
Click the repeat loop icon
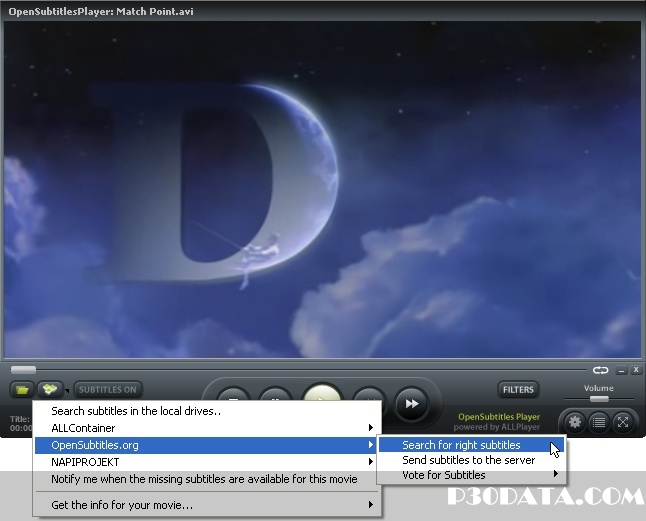pos(600,370)
